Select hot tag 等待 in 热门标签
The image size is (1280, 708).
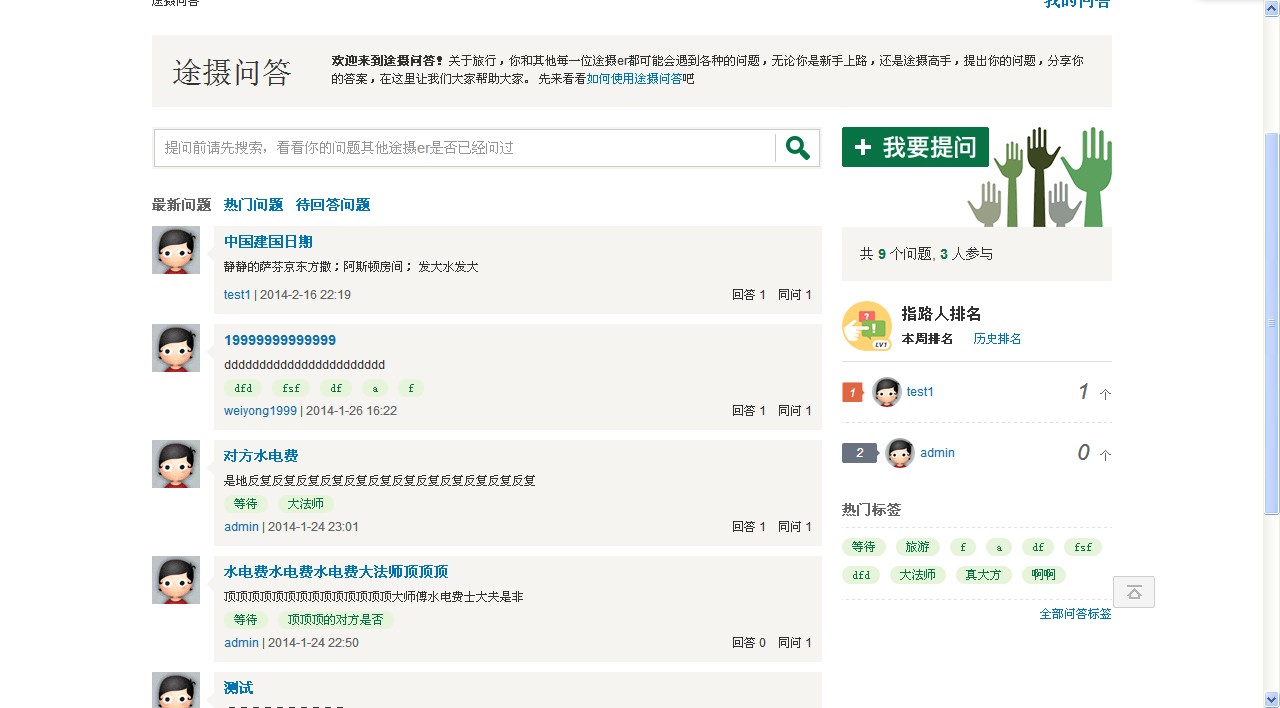tap(863, 547)
